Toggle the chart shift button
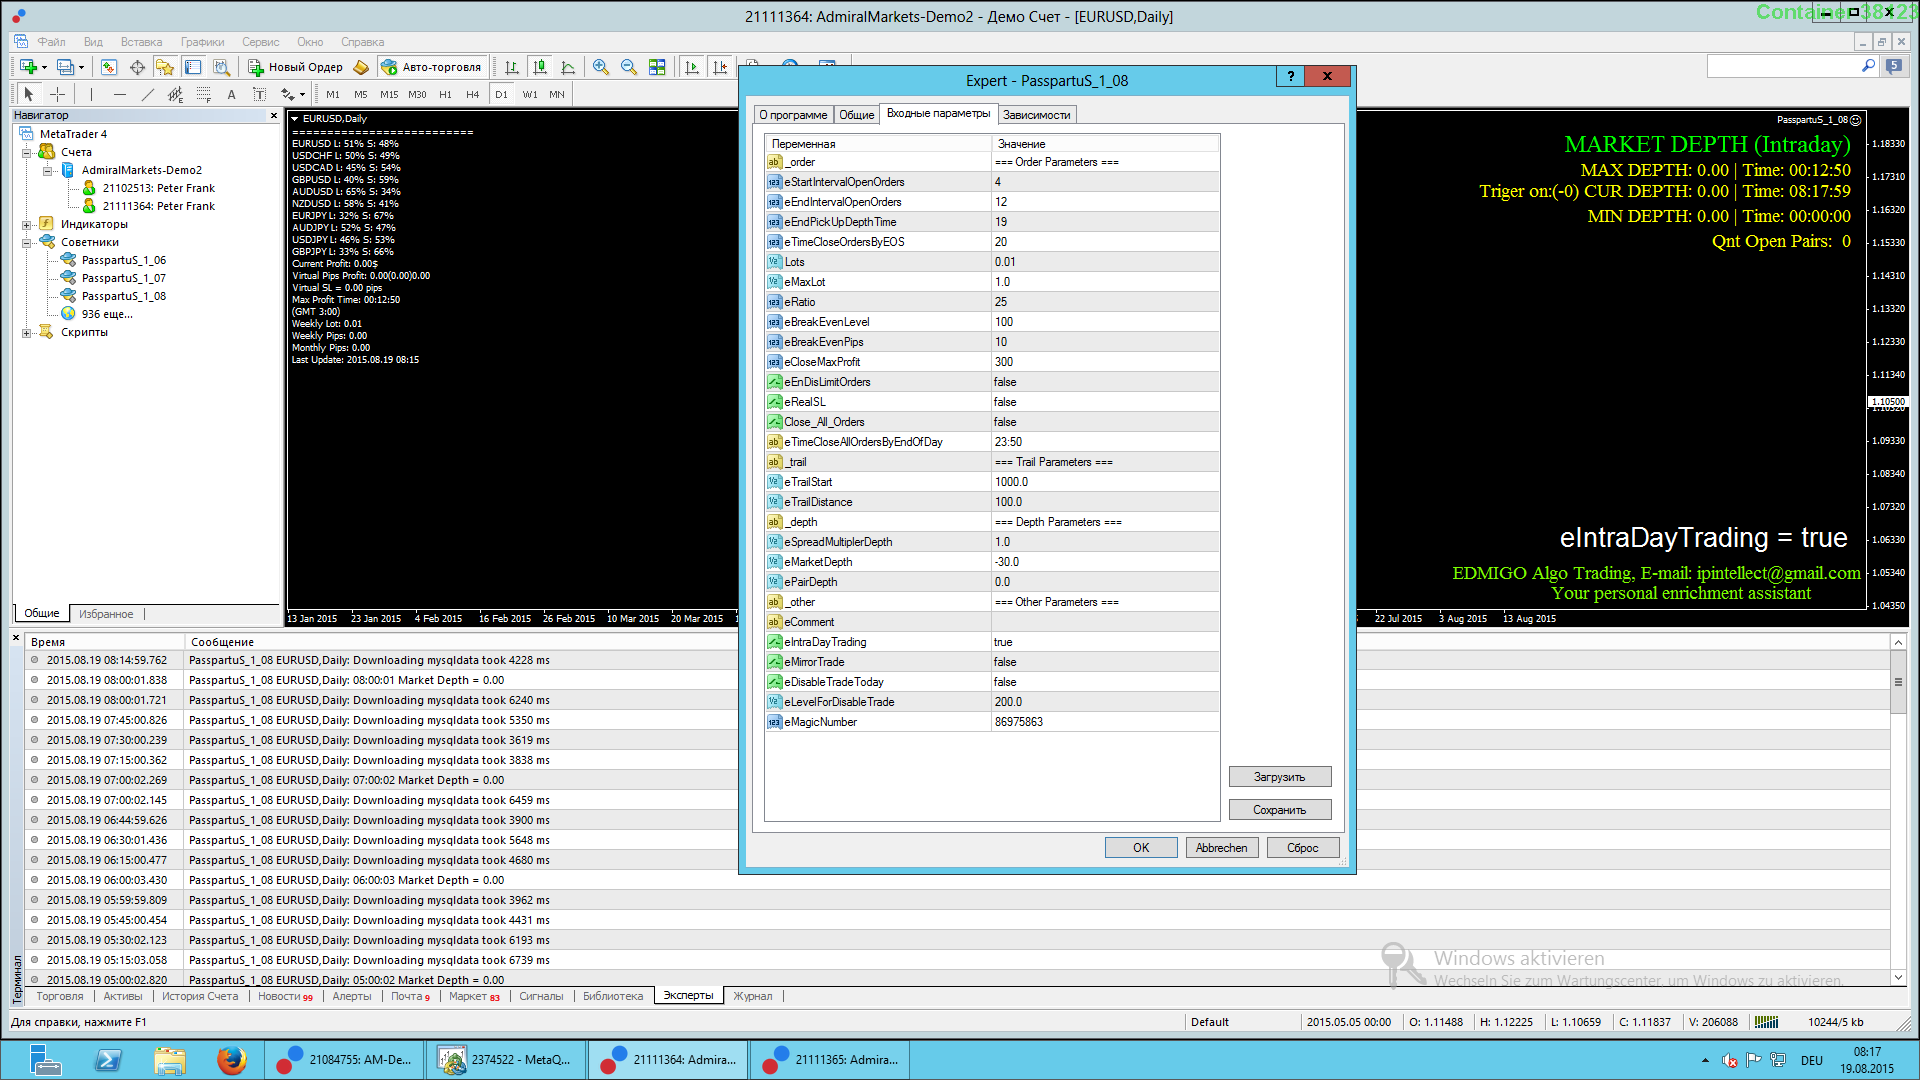The height and width of the screenshot is (1080, 1920). coord(720,67)
